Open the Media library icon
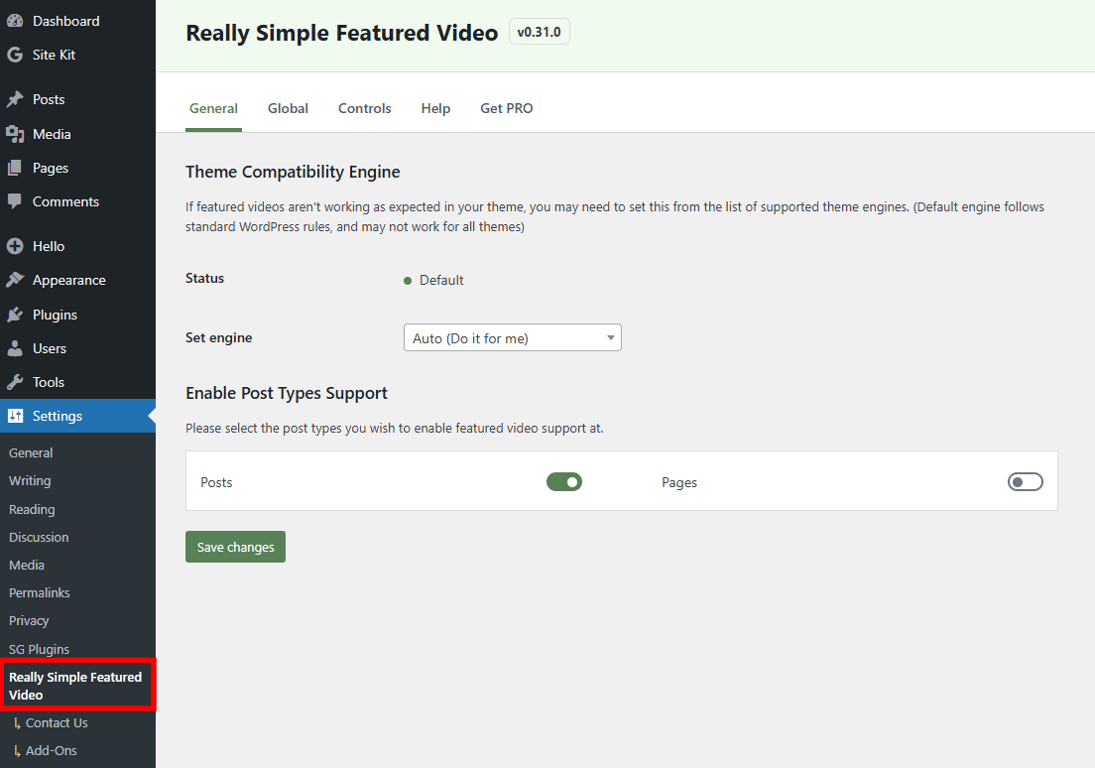Screen dimensions: 1095x768 (20, 133)
